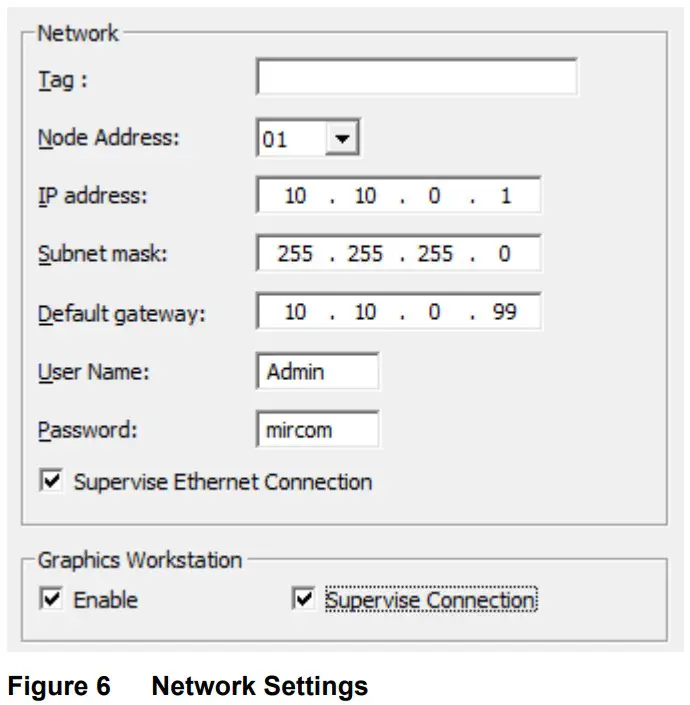Toggle Supervise Ethernet Connection checkbox
Viewport: 690px width, 705px height.
[x=50, y=482]
